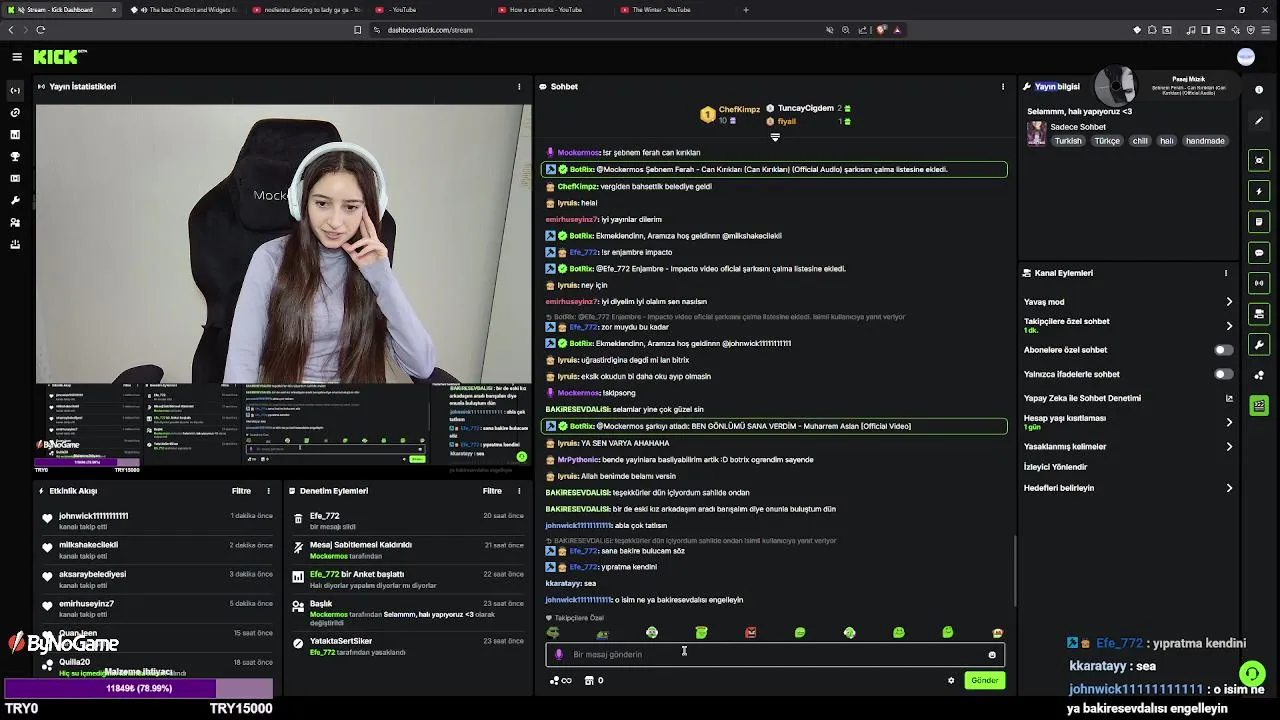
Task: Toggle the channel actions widget icon in right sidebar
Action: (x=1259, y=314)
